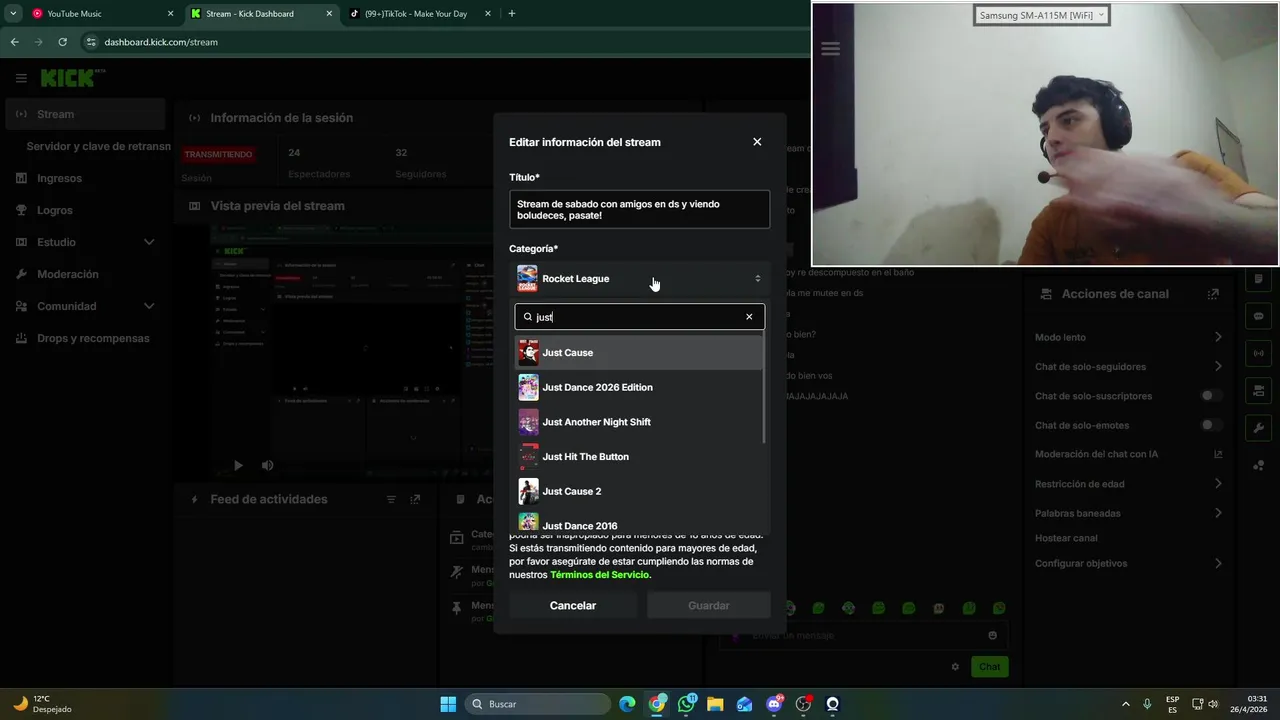This screenshot has width=1280, height=720.
Task: Open the Rocket League category dropdown
Action: click(640, 279)
